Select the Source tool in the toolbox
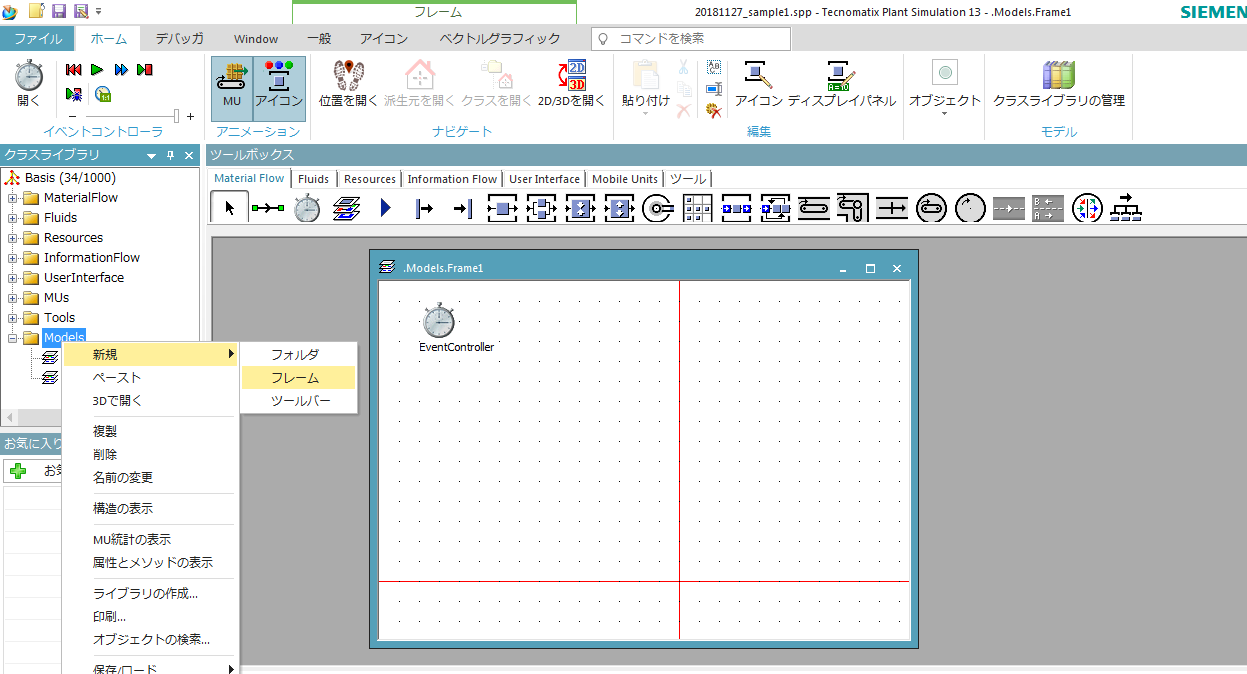The height and width of the screenshot is (674, 1247). click(424, 207)
